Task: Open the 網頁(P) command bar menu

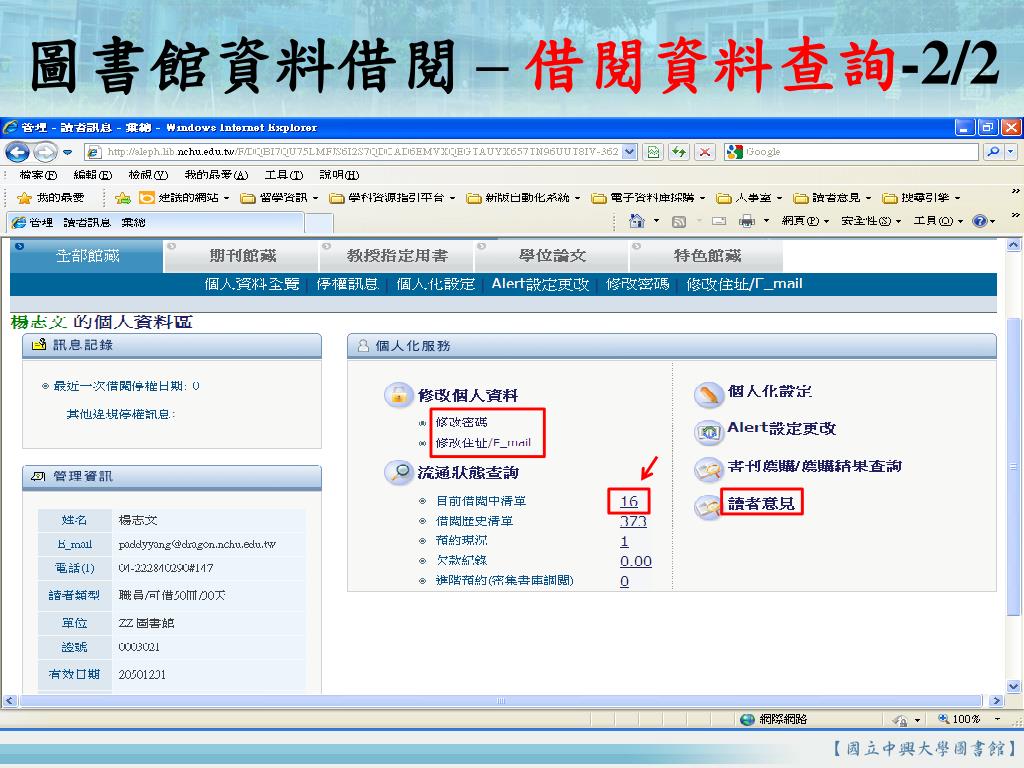Action: 805,221
